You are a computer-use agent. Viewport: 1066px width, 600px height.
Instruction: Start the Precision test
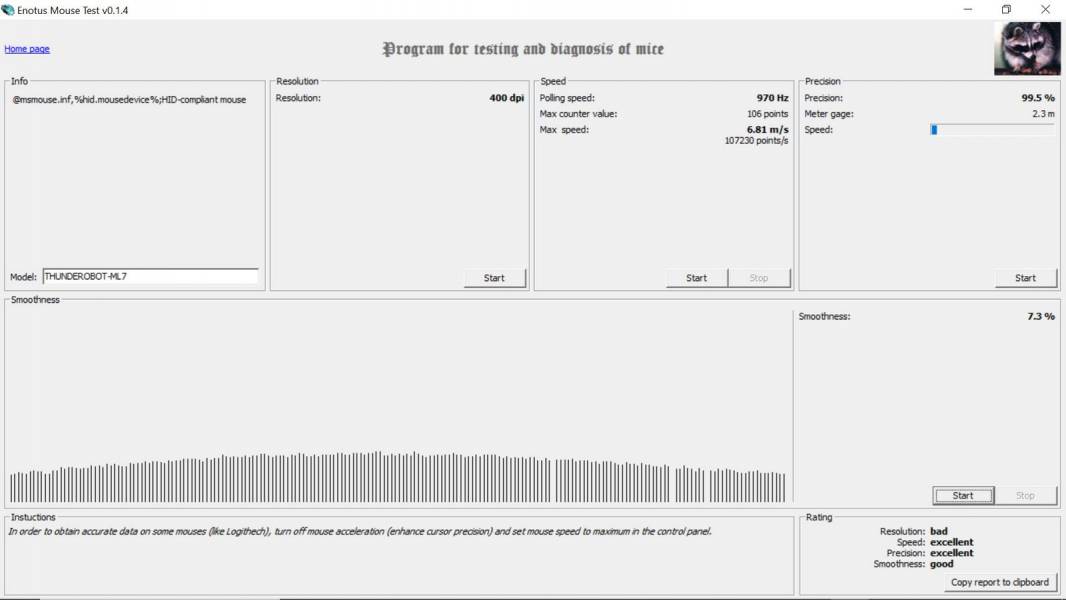(x=1025, y=278)
